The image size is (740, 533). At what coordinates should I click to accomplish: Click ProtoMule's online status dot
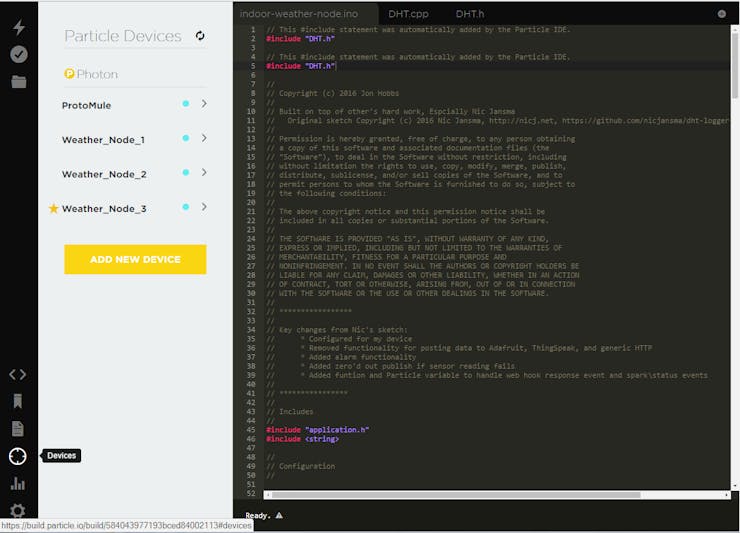186,103
